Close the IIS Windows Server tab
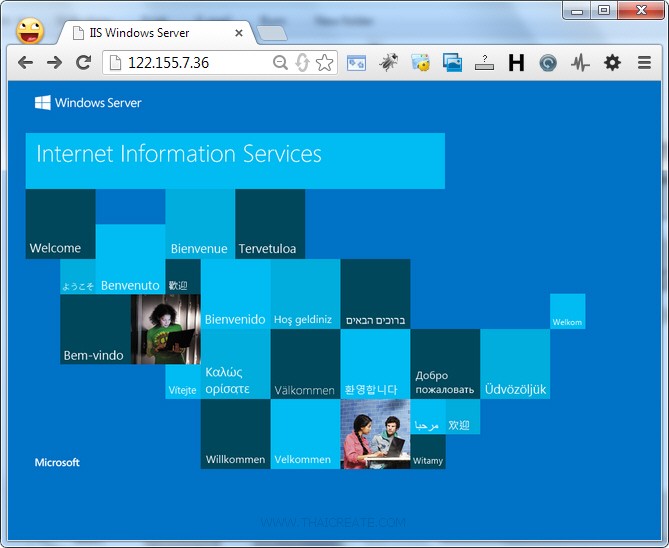The height and width of the screenshot is (548, 669). 239,33
